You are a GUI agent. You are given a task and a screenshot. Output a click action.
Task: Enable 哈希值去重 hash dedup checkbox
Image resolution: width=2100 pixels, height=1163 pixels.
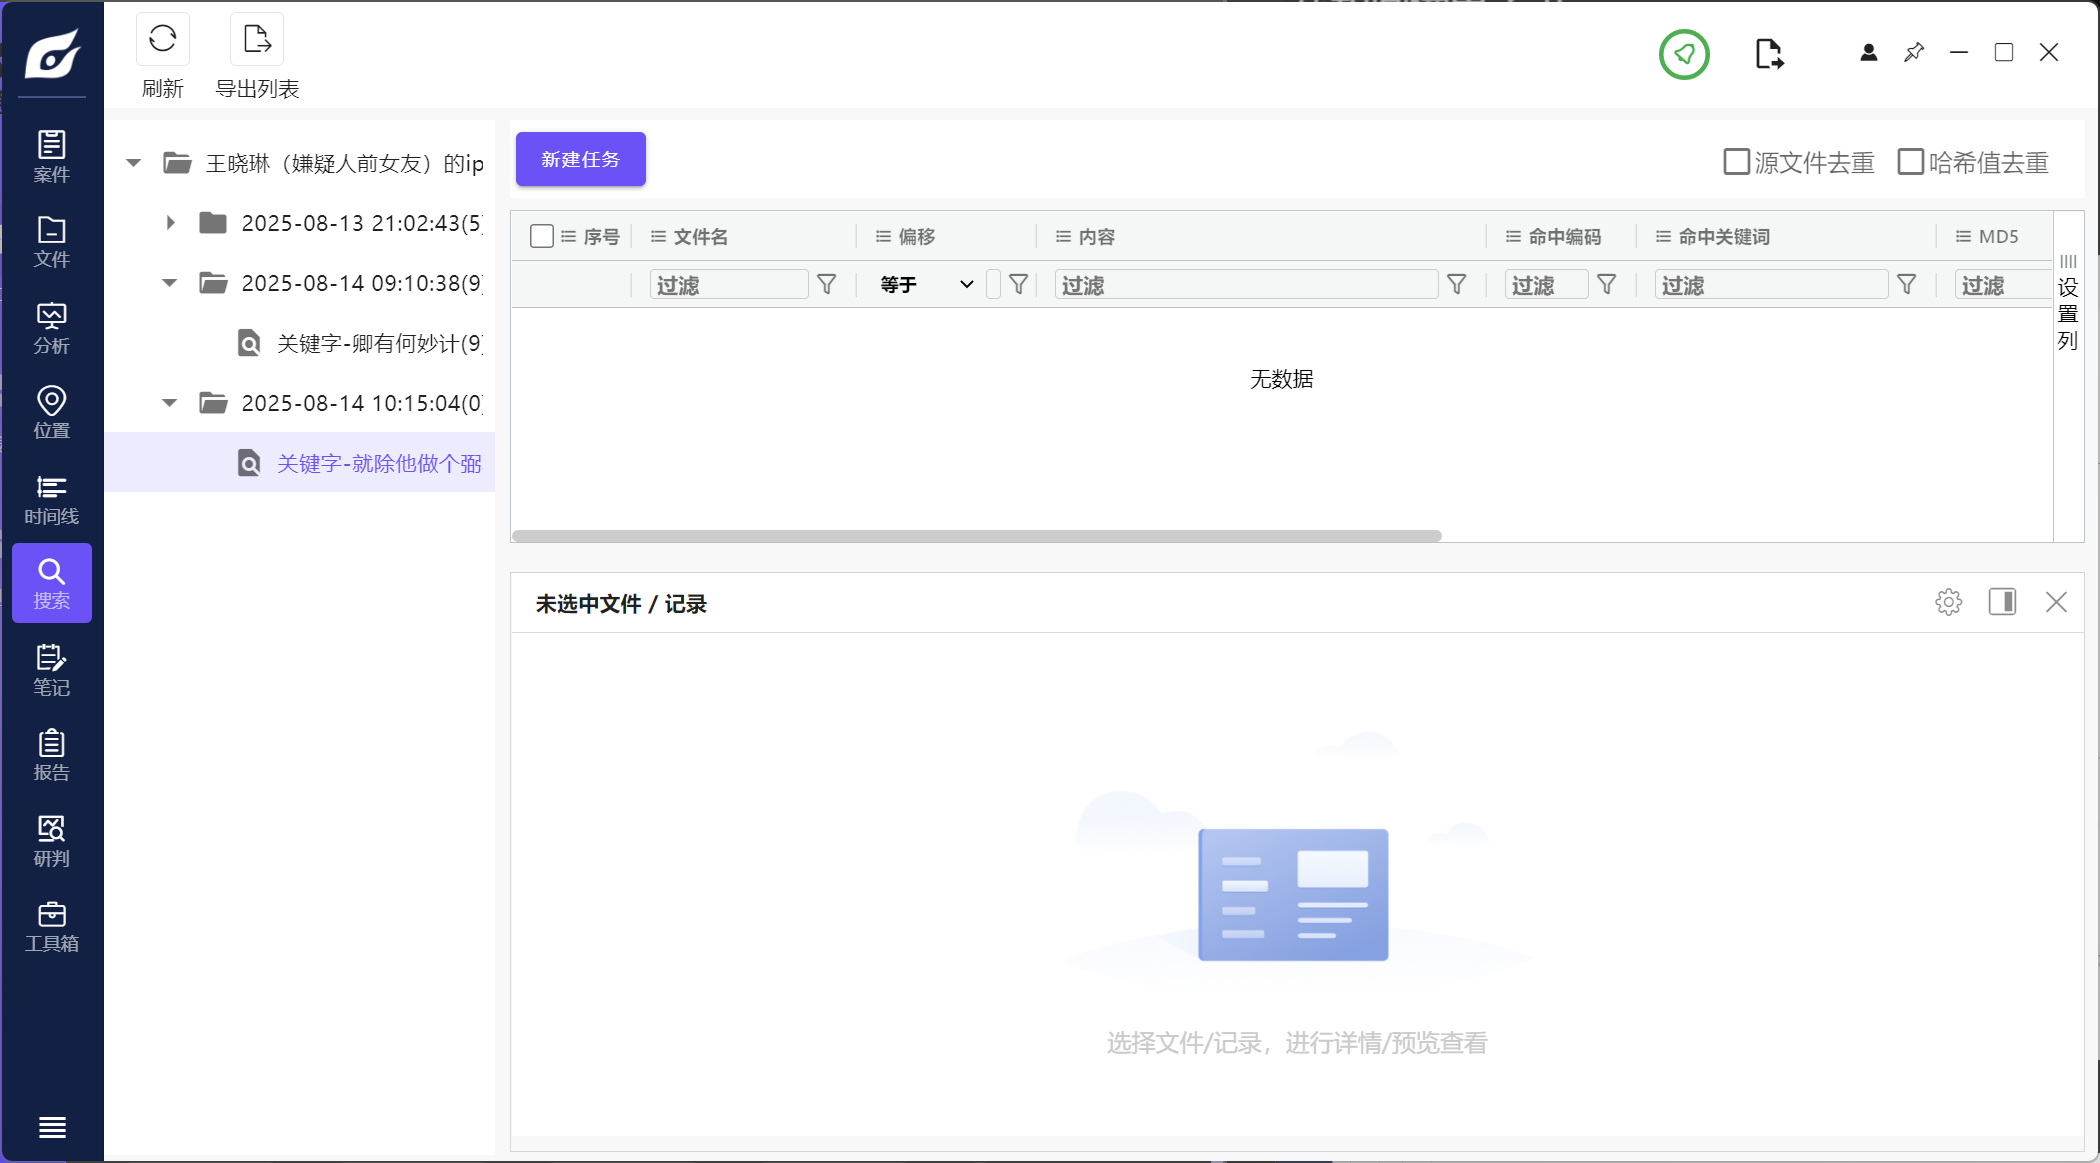[x=1910, y=162]
